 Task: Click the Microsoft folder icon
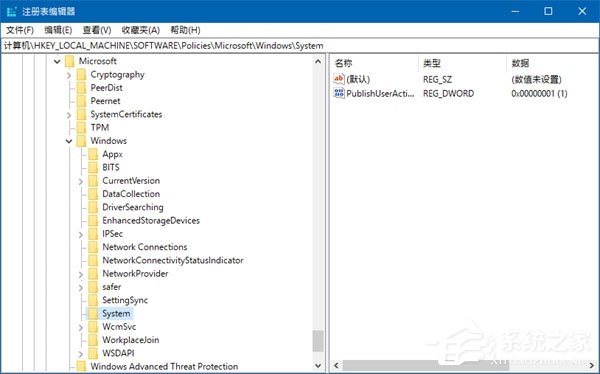(x=69, y=61)
